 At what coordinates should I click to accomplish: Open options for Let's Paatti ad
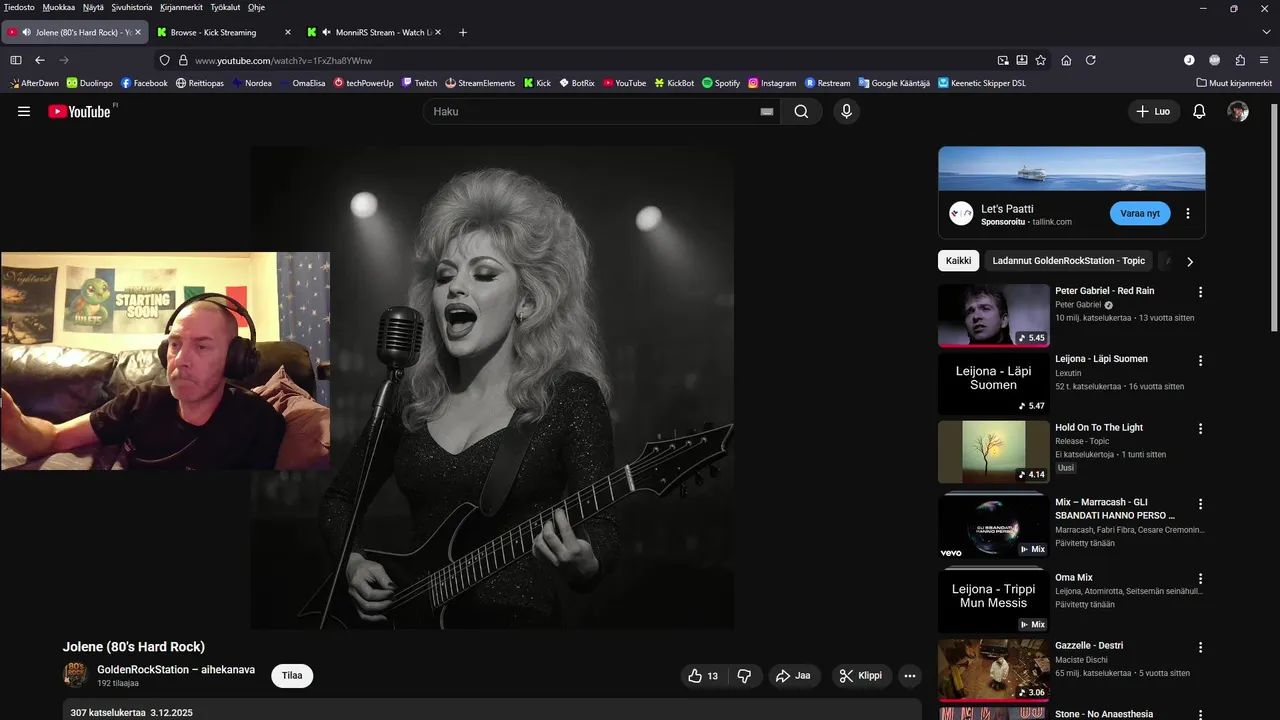click(1188, 213)
